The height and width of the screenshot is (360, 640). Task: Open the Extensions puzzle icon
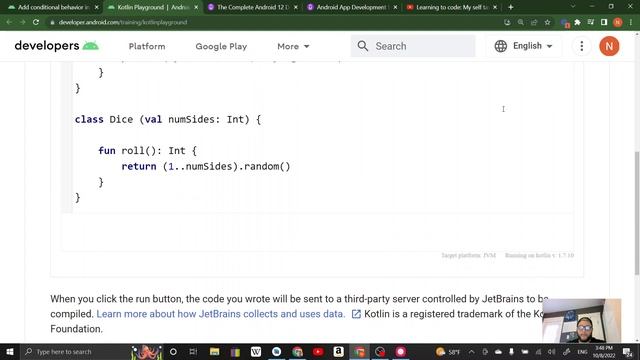[578, 22]
